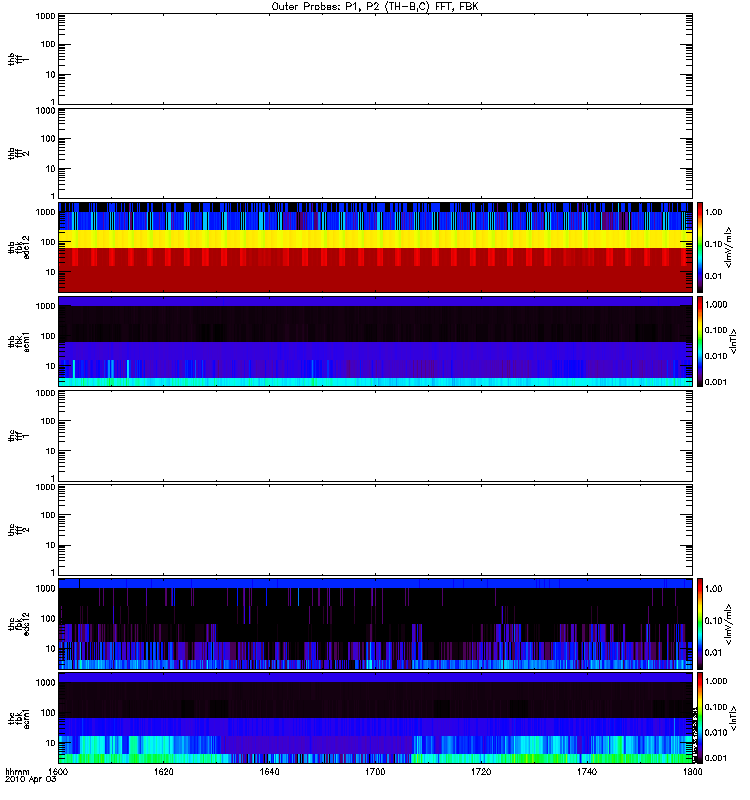Image resolution: width=750 pixels, height=800 pixels.
Task: Click the color bar beside thc fbk edc12
Action: [700, 624]
